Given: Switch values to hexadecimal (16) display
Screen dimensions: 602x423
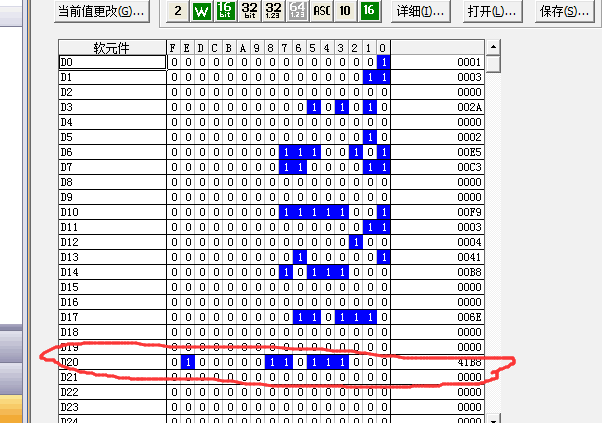Looking at the screenshot, I should click(369, 11).
